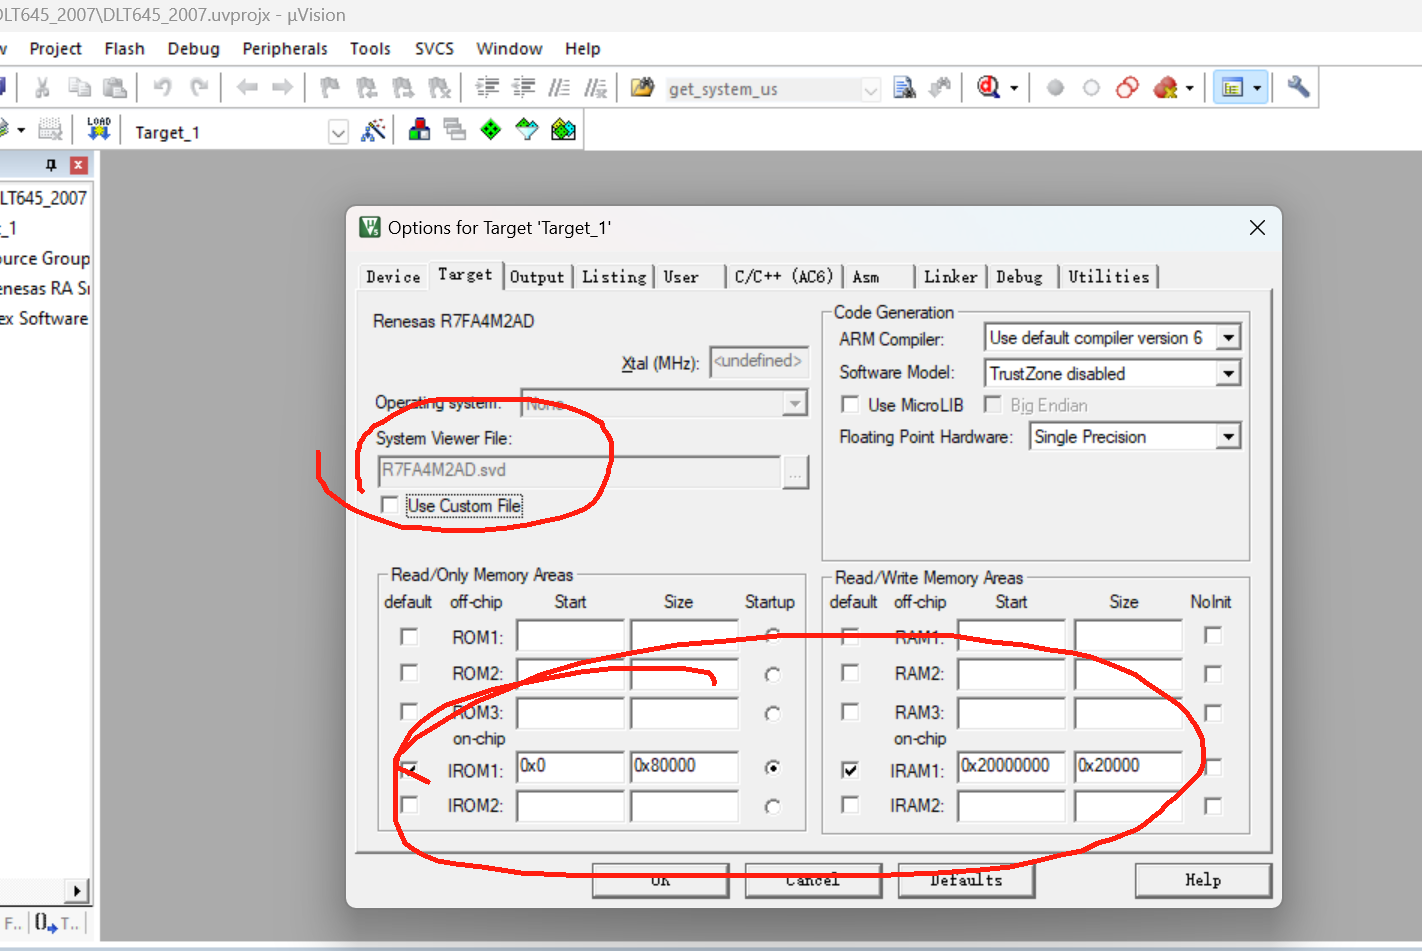Open the Peripherals menu
Screen dimensions: 1422x951
coord(284,48)
